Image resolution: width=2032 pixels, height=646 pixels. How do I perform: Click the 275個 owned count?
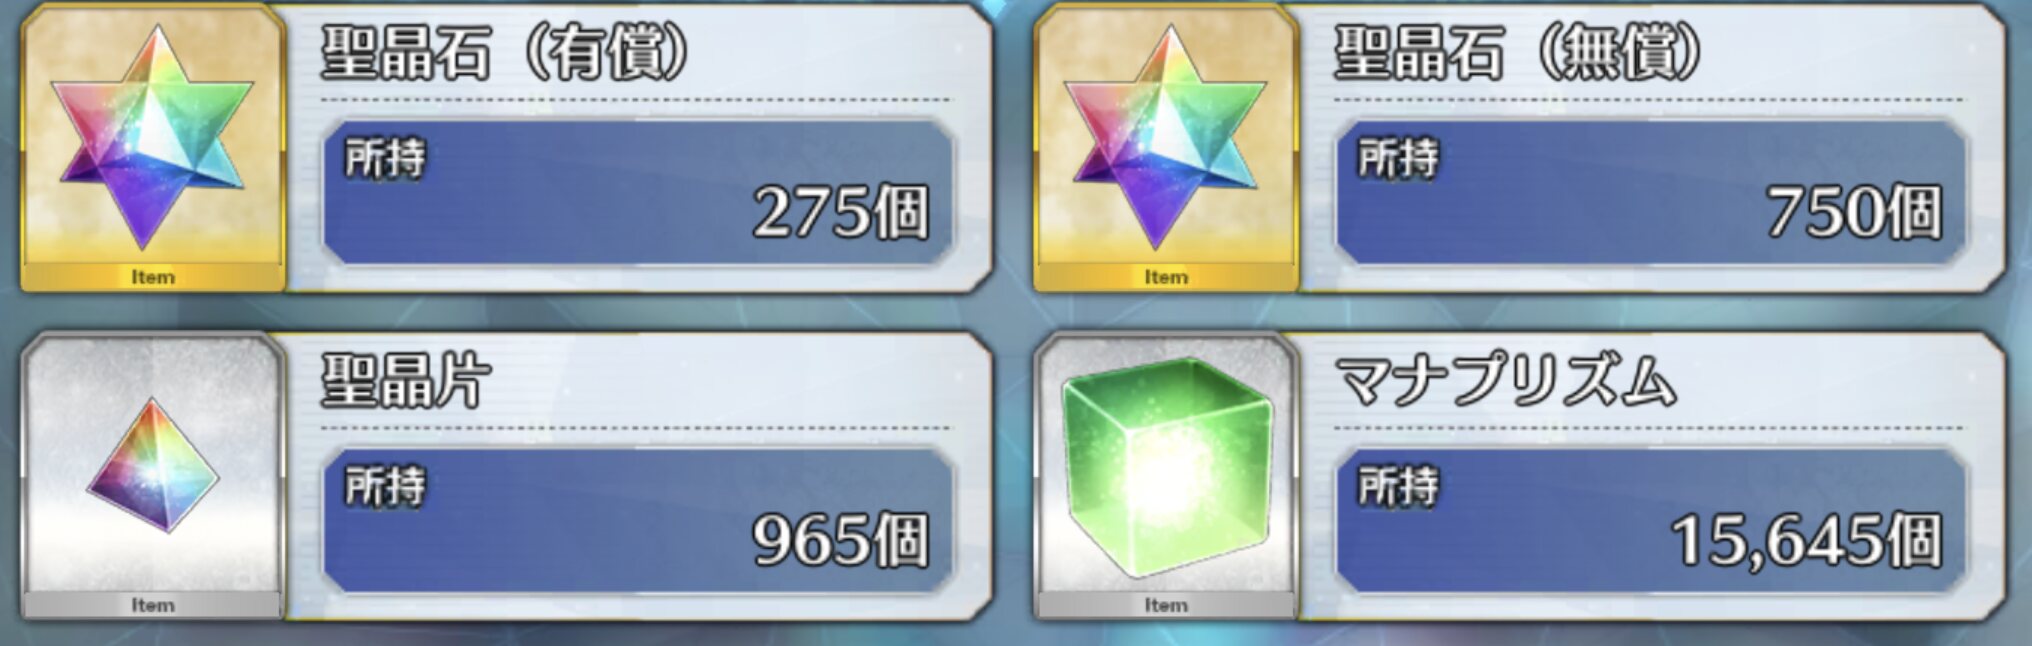pyautogui.click(x=841, y=212)
